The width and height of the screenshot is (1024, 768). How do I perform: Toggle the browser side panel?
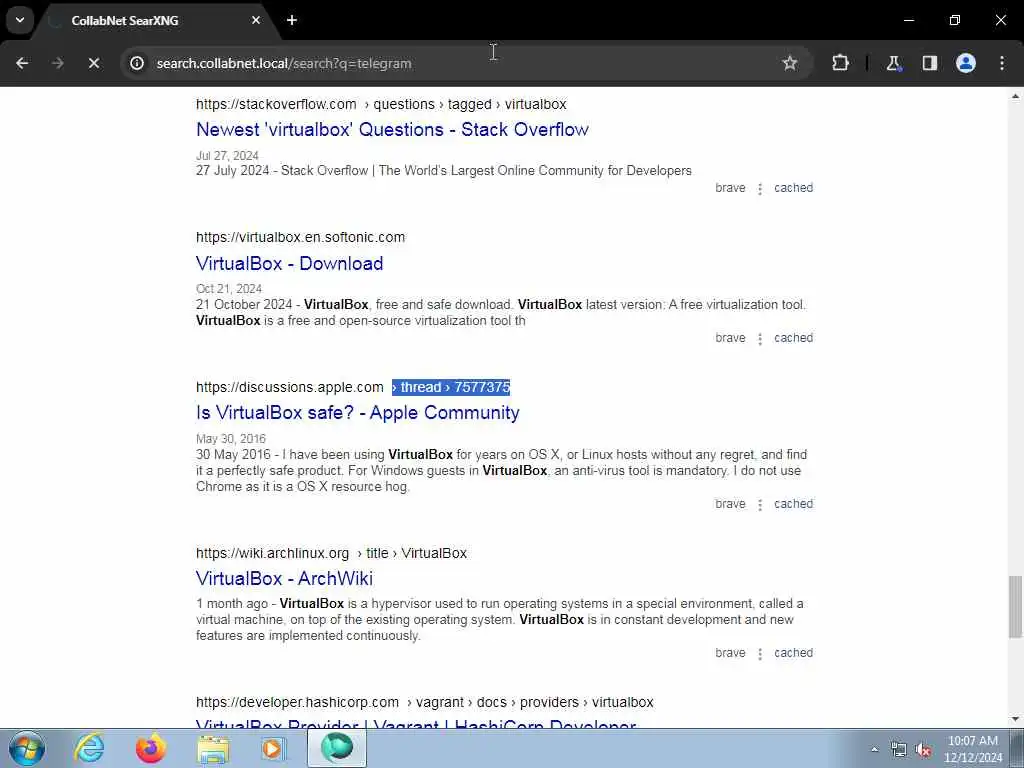click(x=929, y=63)
